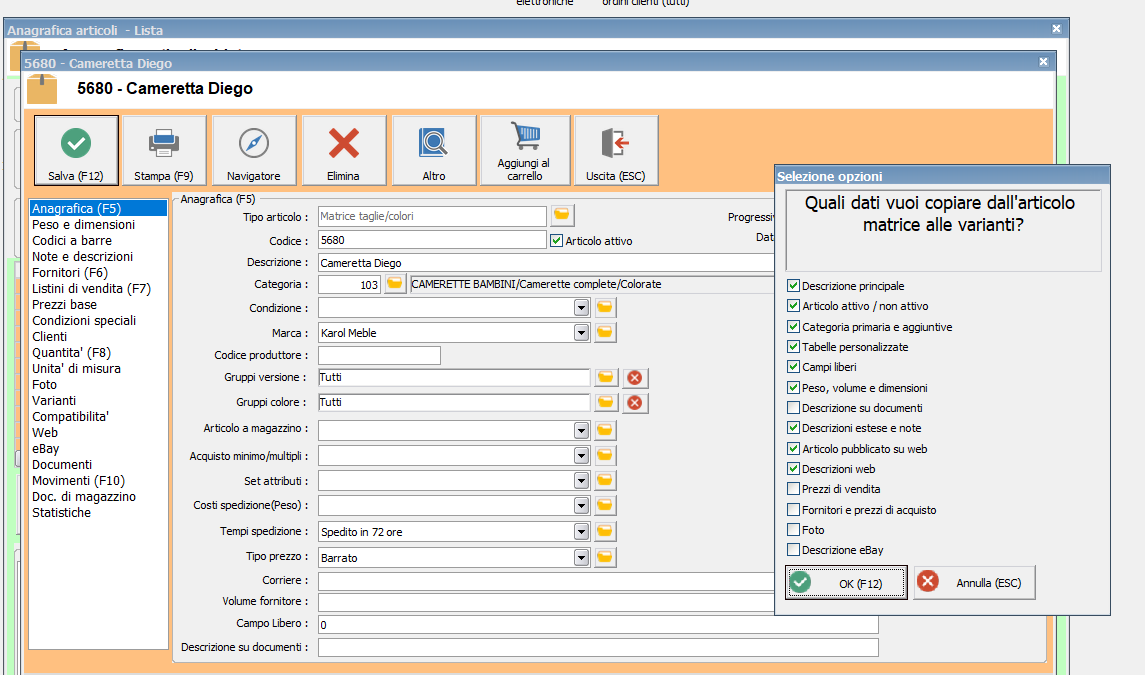Enable the Prezzi di vendita checkbox
The width and height of the screenshot is (1145, 675).
click(x=793, y=489)
